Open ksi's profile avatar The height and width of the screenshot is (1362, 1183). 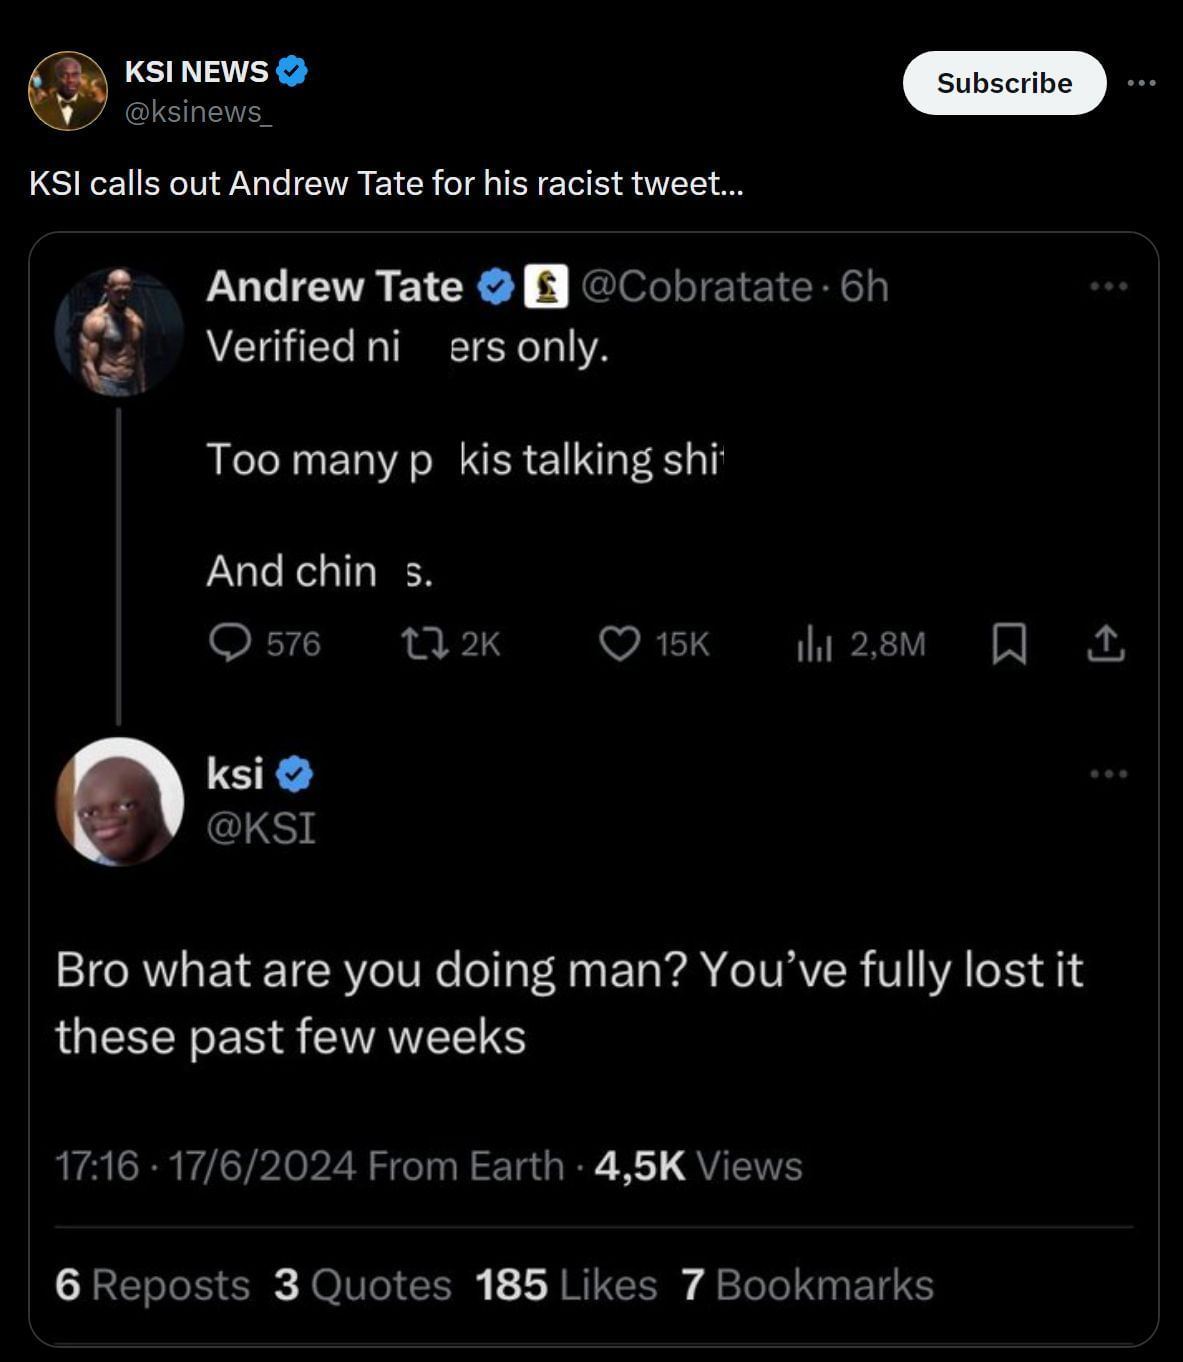[119, 801]
